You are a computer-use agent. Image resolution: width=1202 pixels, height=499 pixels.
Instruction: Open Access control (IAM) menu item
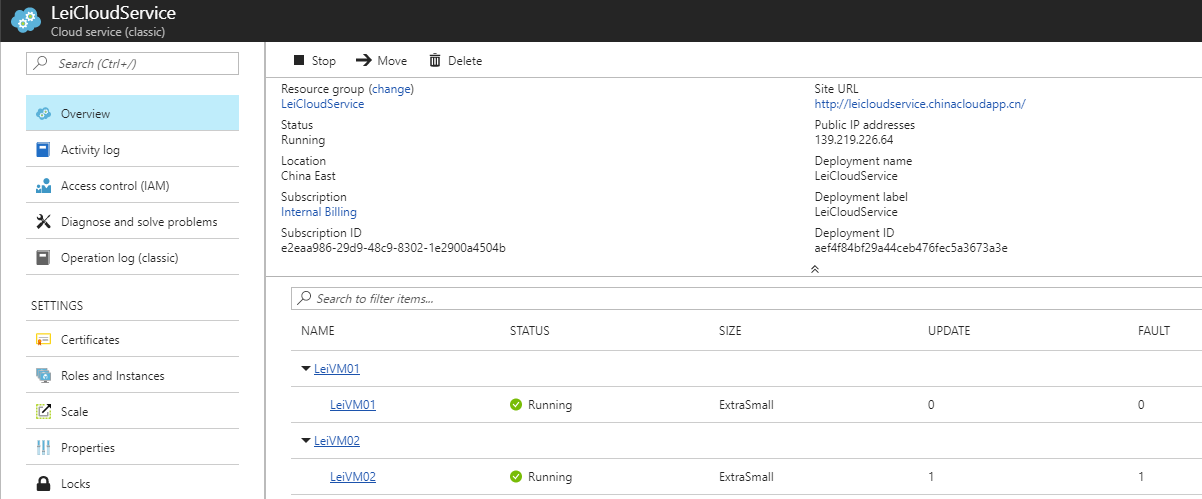coord(133,186)
